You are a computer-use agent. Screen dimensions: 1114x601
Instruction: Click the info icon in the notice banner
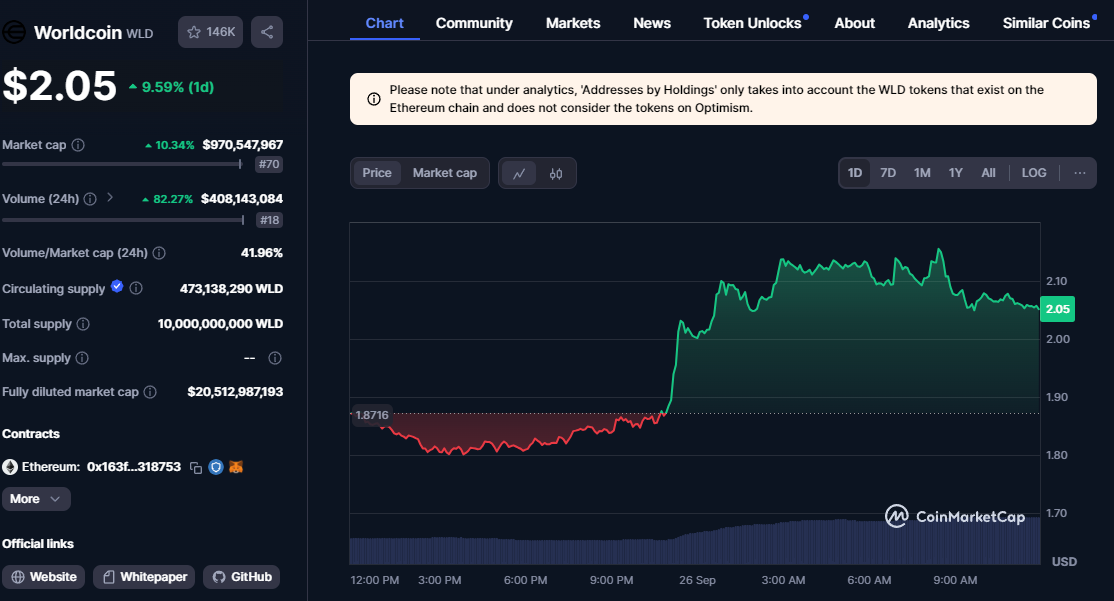tap(373, 99)
